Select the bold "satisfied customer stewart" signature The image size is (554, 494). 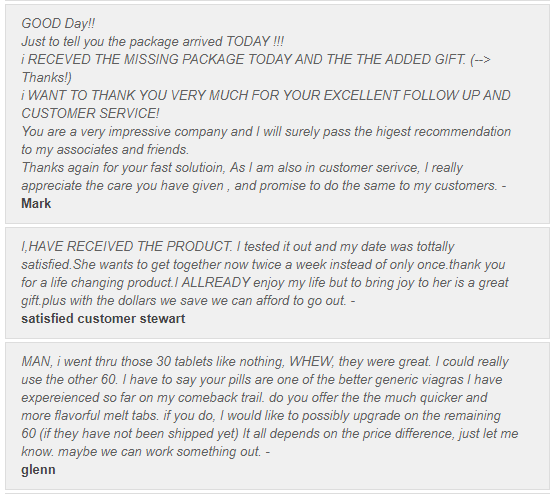[103, 318]
